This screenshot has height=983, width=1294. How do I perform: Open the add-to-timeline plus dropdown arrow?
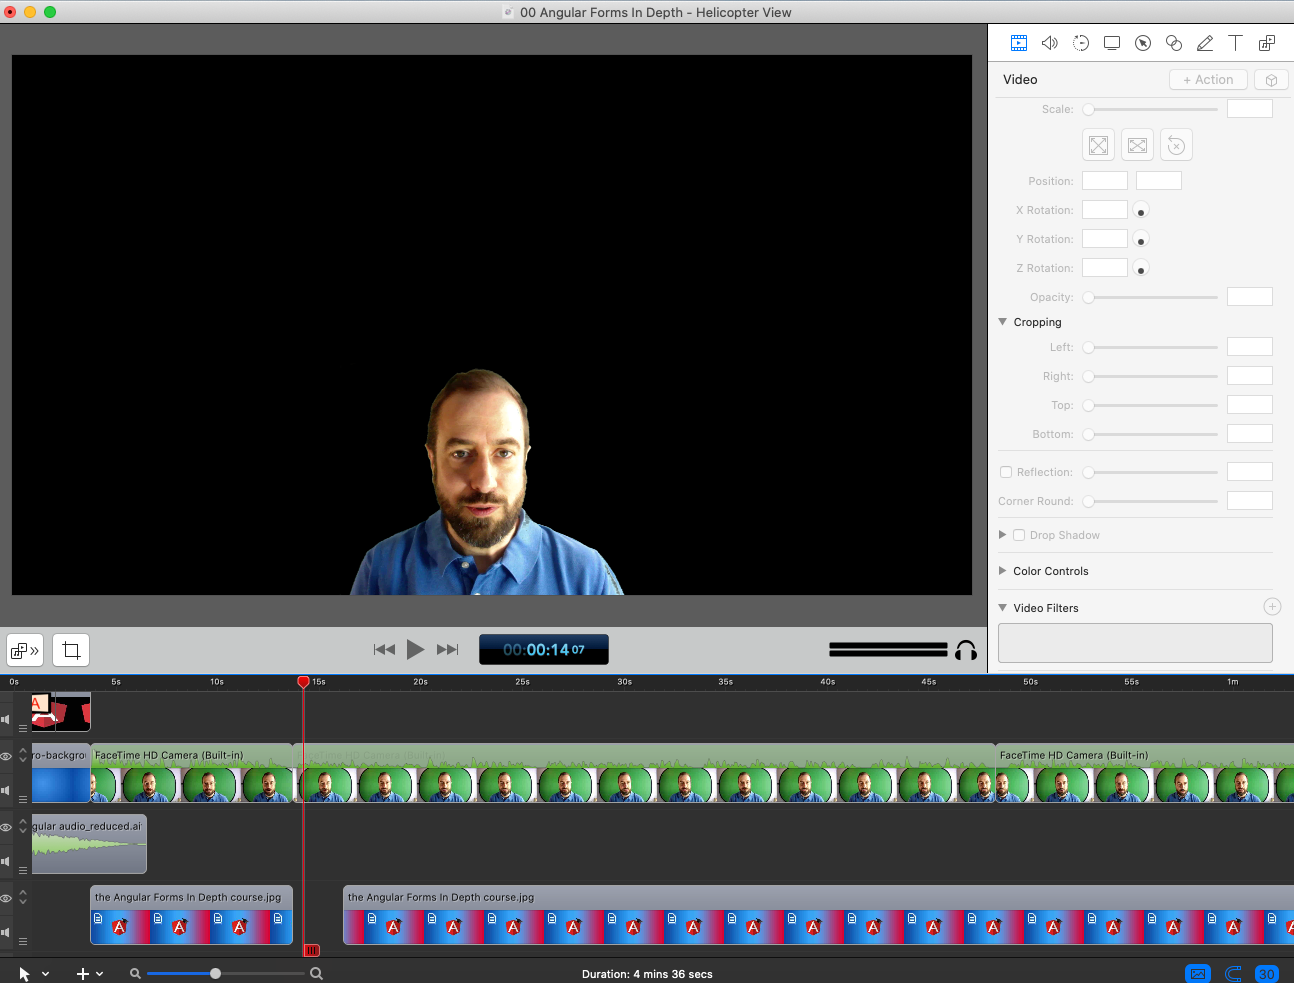[99, 974]
